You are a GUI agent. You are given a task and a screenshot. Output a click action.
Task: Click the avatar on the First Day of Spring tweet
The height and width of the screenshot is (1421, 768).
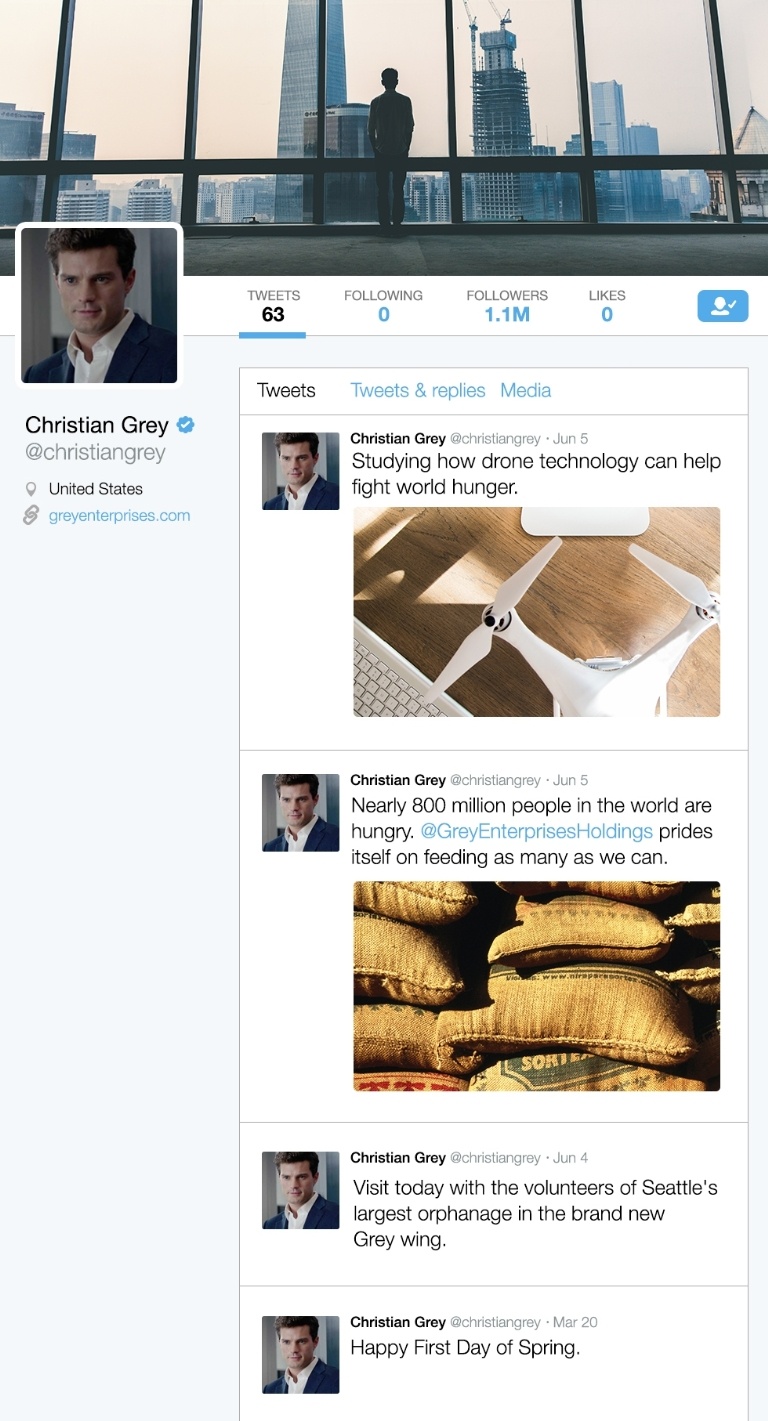click(x=301, y=1355)
